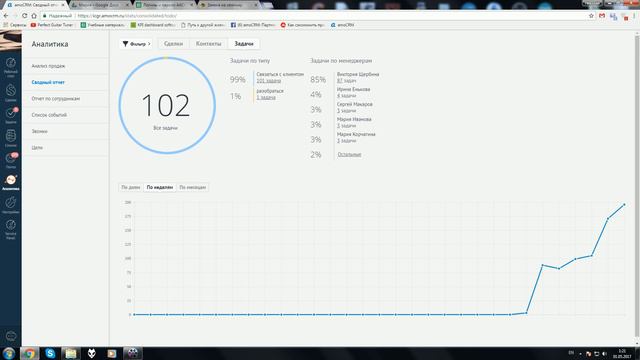Screen dimensions: 640x360
Task: Open the film reel app in taskbar
Action: 133,353
